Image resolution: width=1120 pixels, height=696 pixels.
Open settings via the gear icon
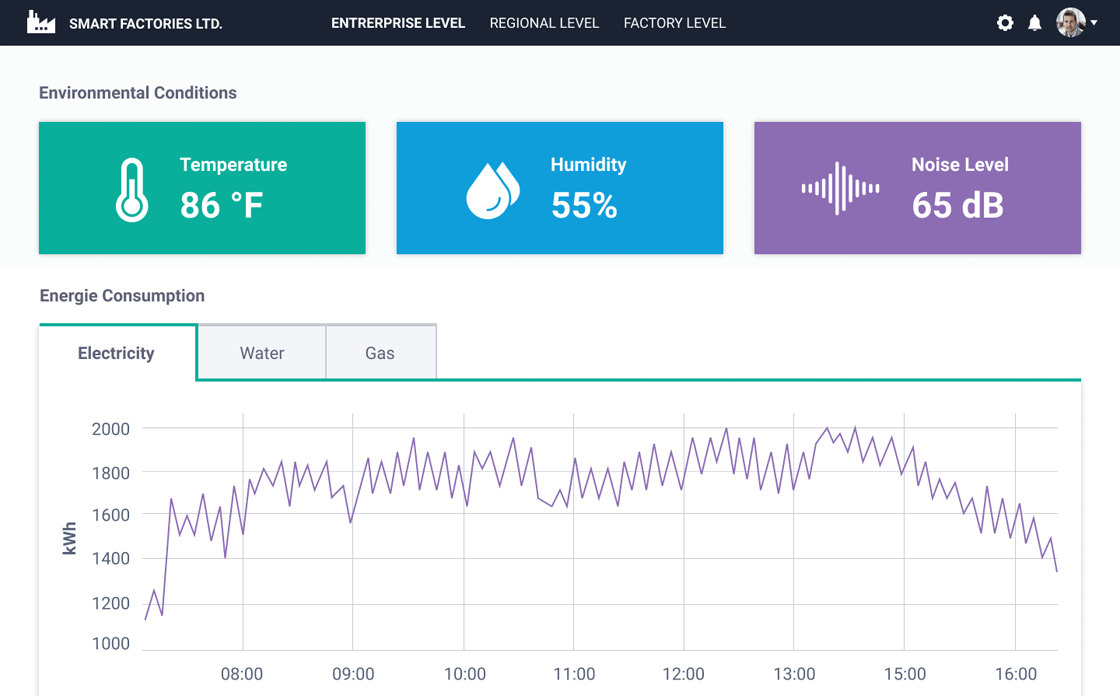coord(1005,23)
